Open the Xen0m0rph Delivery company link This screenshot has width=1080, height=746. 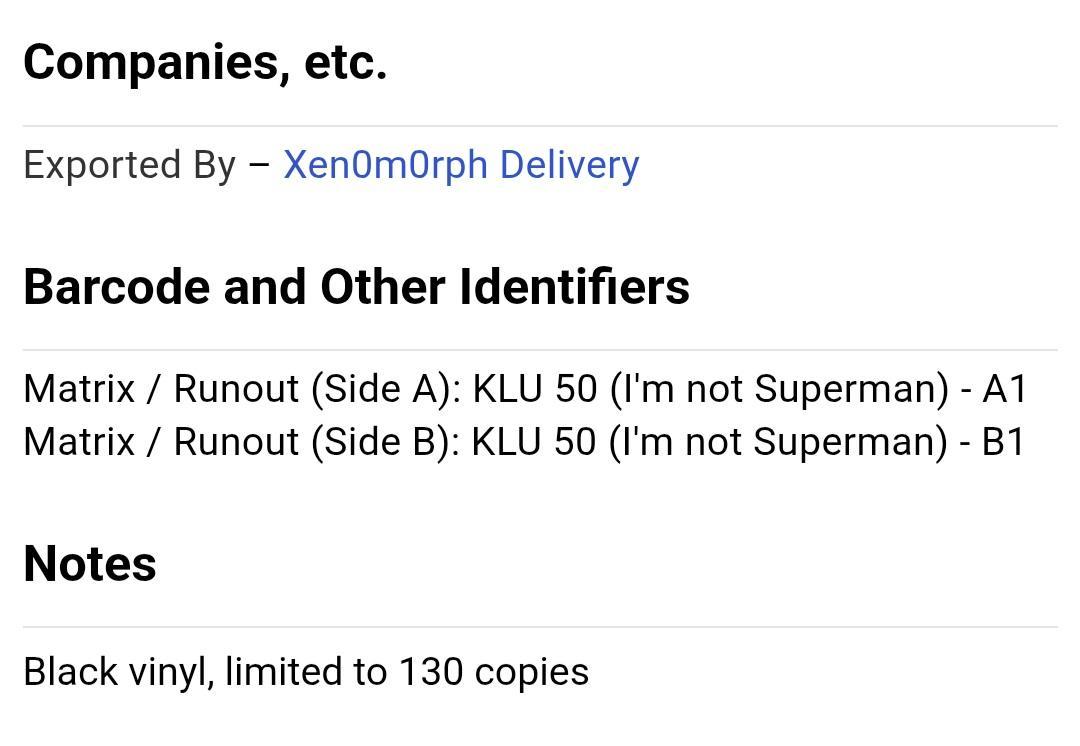pos(461,166)
